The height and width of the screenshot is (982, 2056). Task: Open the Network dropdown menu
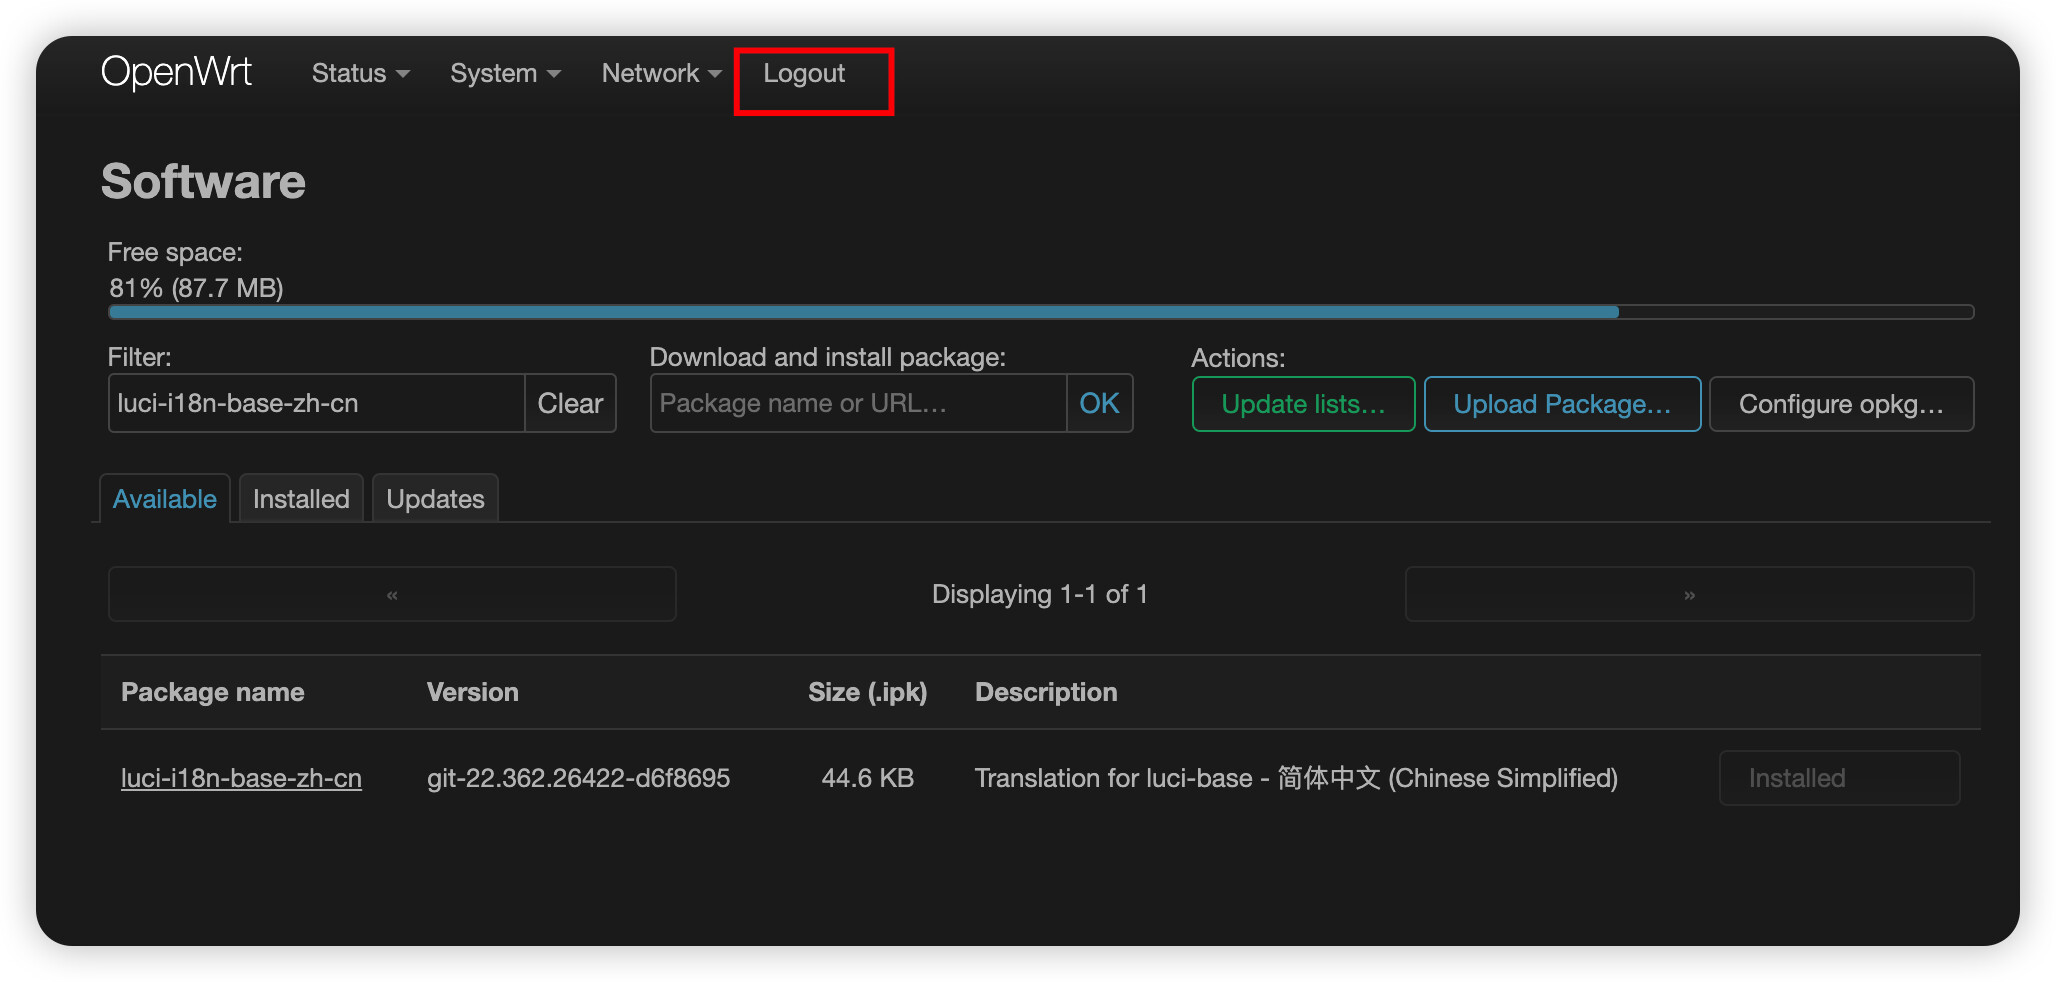click(661, 73)
